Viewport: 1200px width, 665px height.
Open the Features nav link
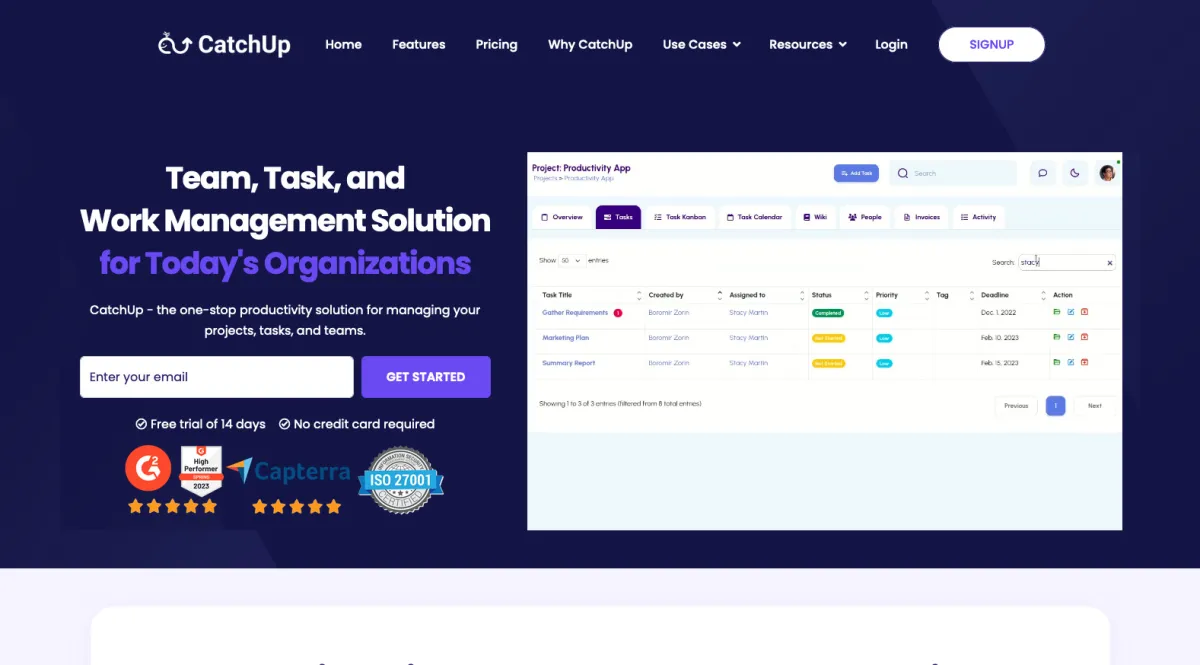pyautogui.click(x=419, y=44)
